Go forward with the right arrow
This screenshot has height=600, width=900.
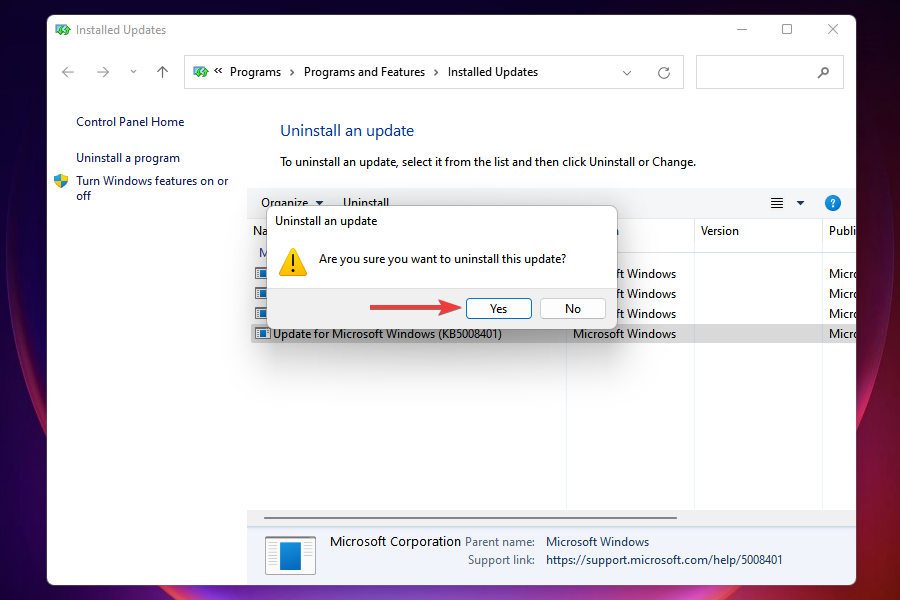pos(103,72)
